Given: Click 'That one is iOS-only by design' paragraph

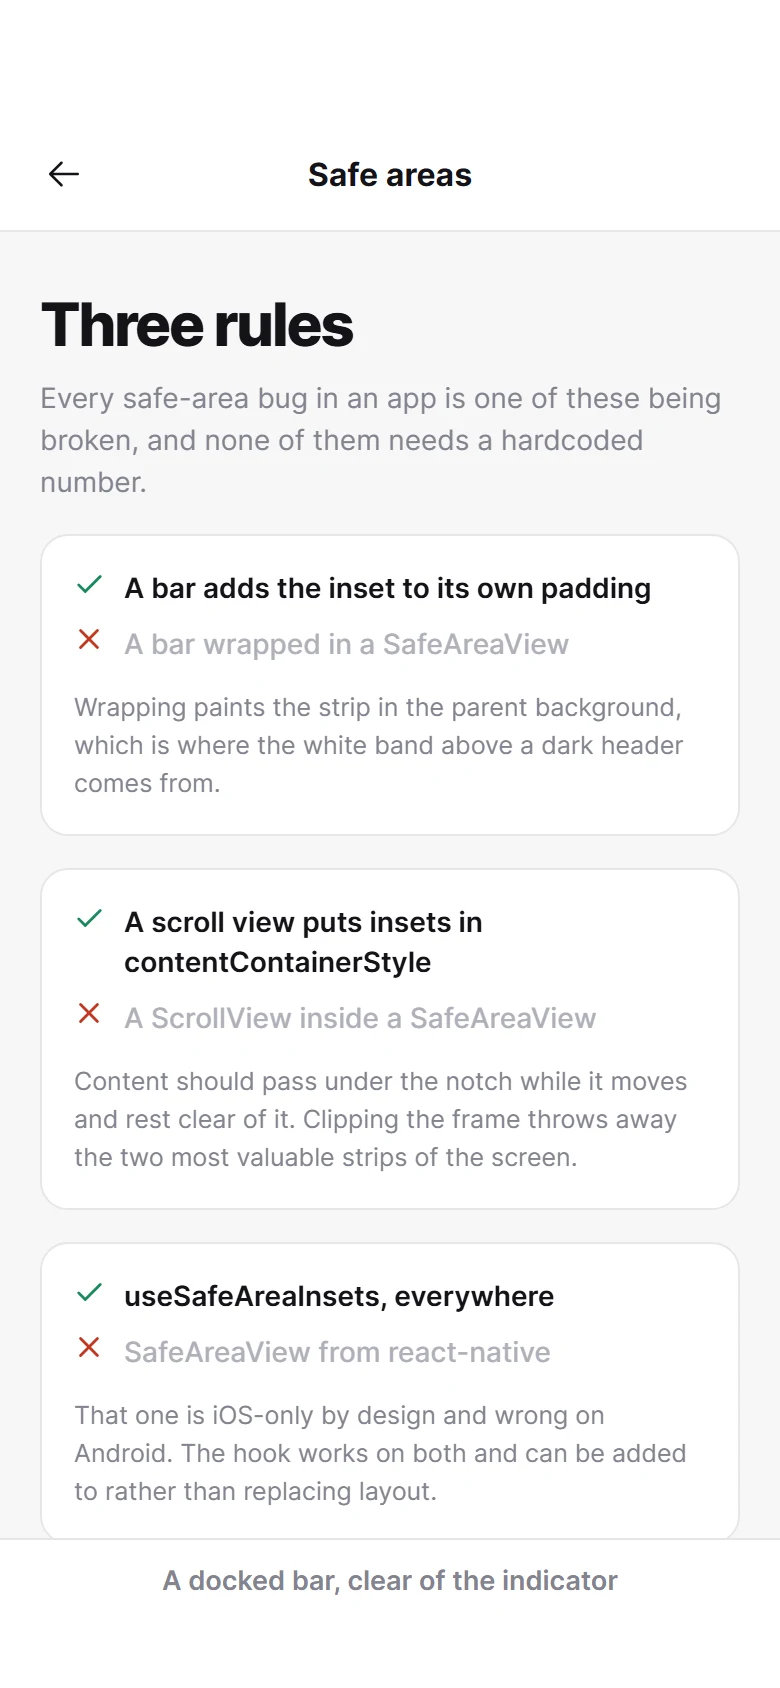Looking at the screenshot, I should click(380, 1453).
